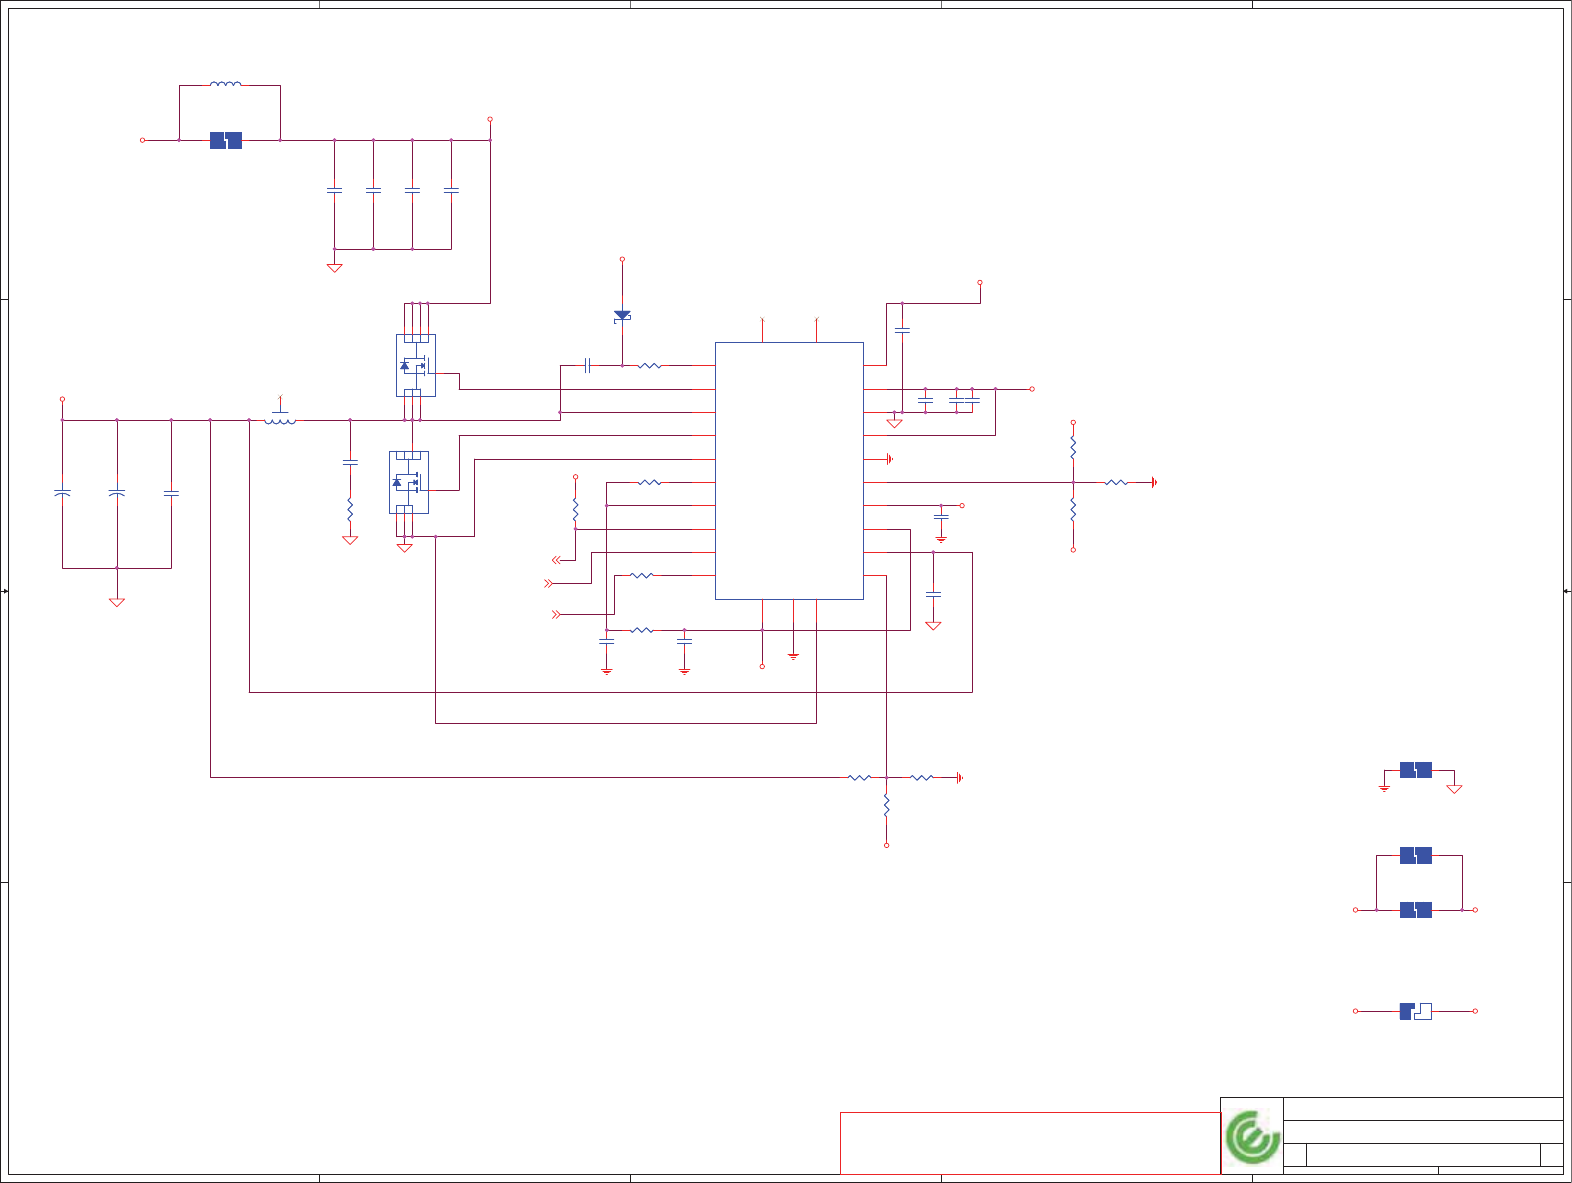Image resolution: width=1572 pixels, height=1183 pixels.
Task: Select the capacitor above the snubber resistor
Action: 350,462
